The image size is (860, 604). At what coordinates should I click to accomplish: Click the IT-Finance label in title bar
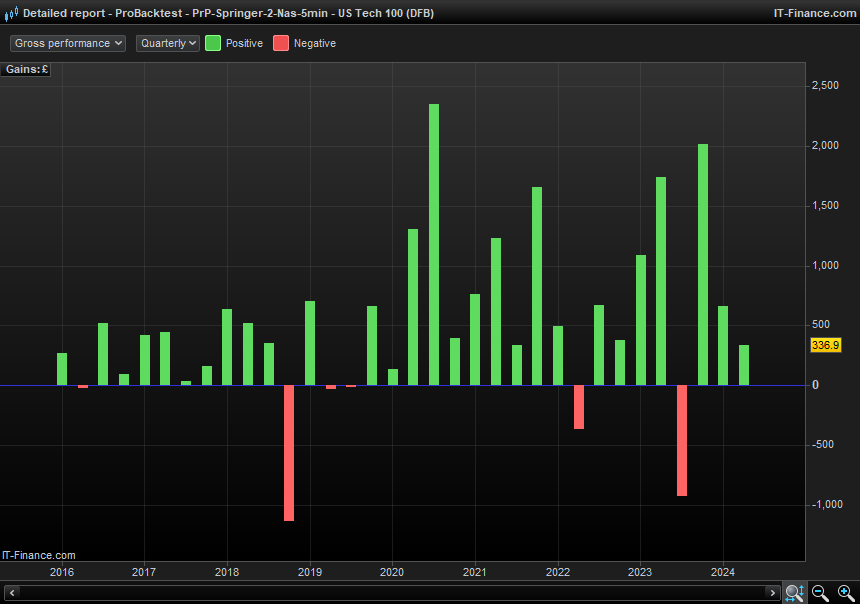pos(813,13)
